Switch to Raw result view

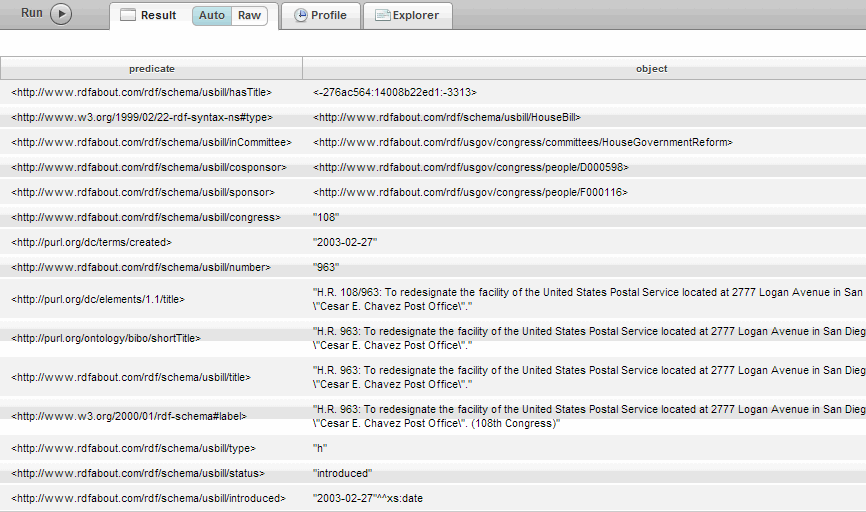tap(249, 15)
